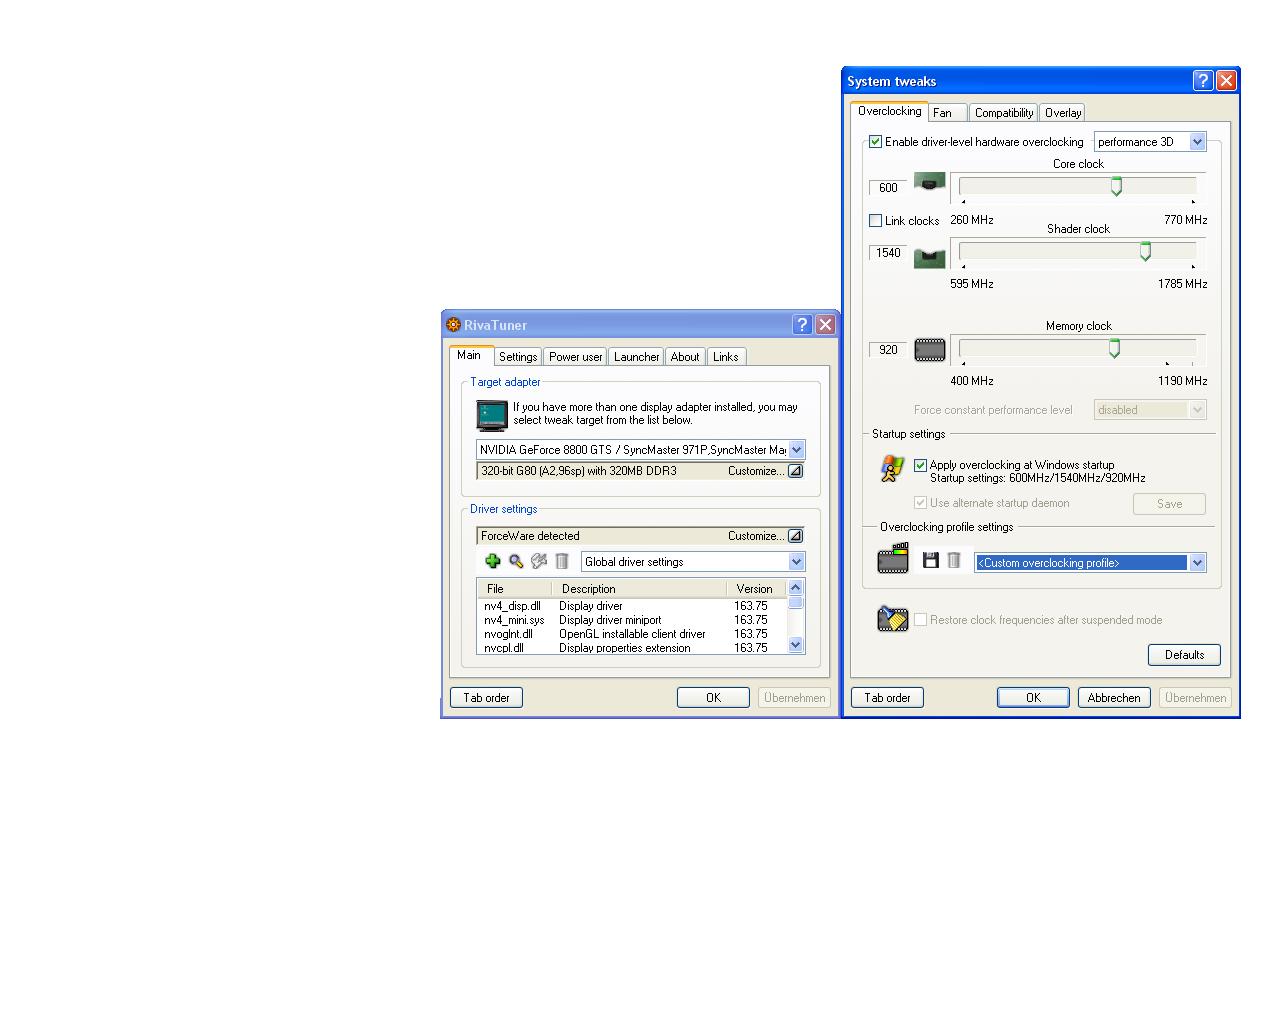
Task: Switch to the Compatibility tab
Action: [x=1004, y=113]
